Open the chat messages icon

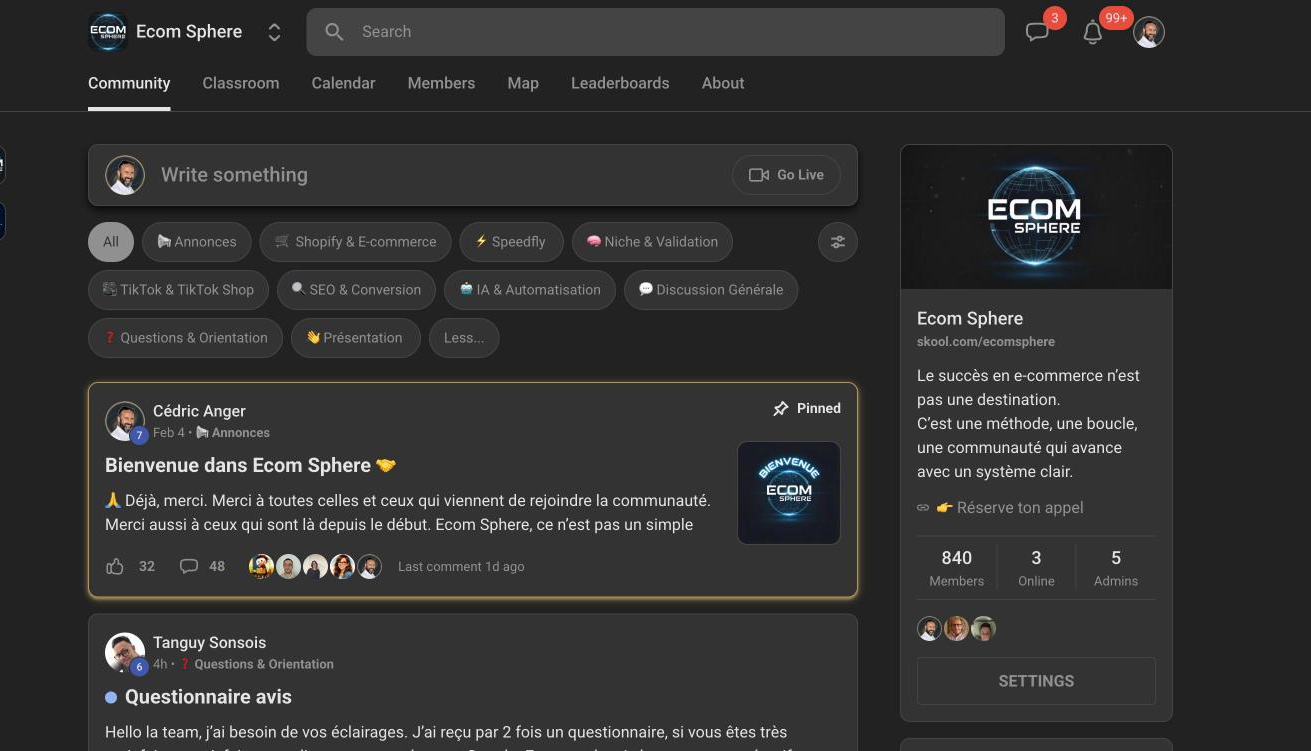[x=1037, y=32]
